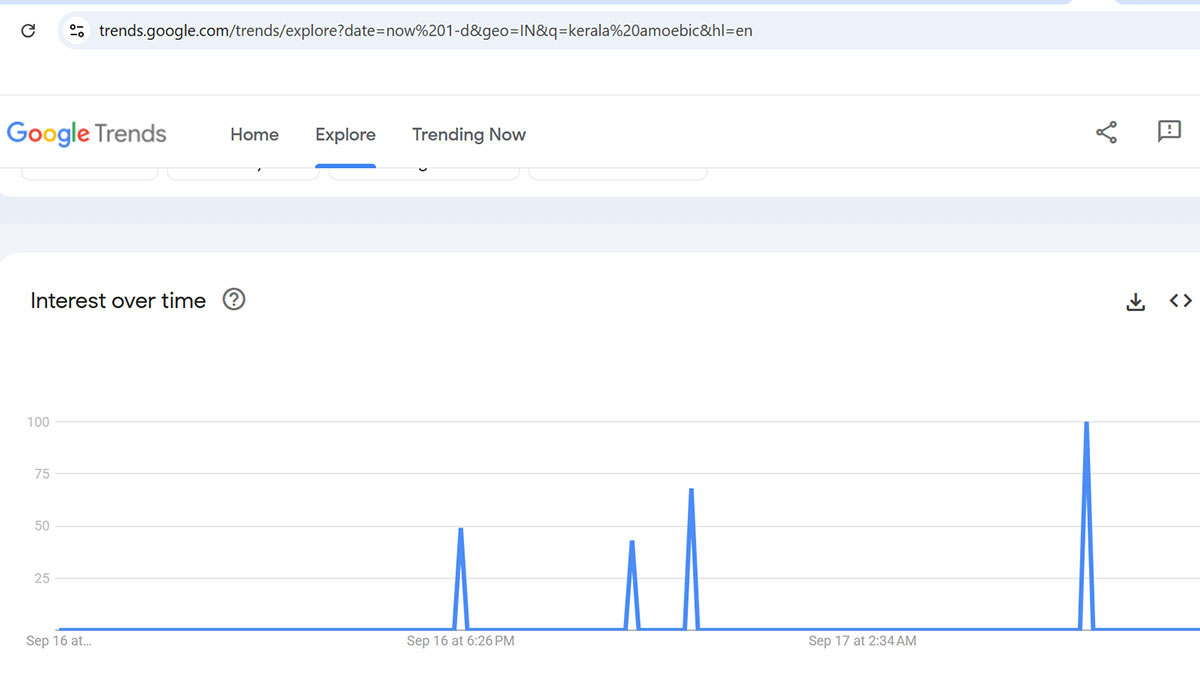Open site information icon in address bar
Image resolution: width=1200 pixels, height=675 pixels.
pyautogui.click(x=77, y=31)
